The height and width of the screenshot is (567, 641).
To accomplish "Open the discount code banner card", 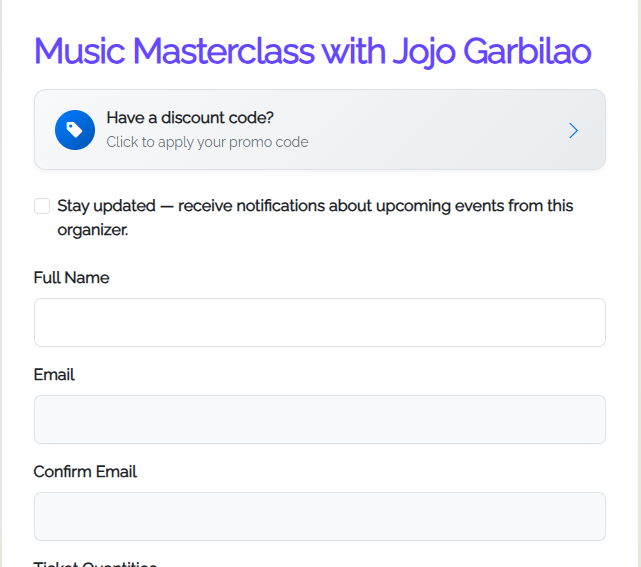I will point(320,130).
